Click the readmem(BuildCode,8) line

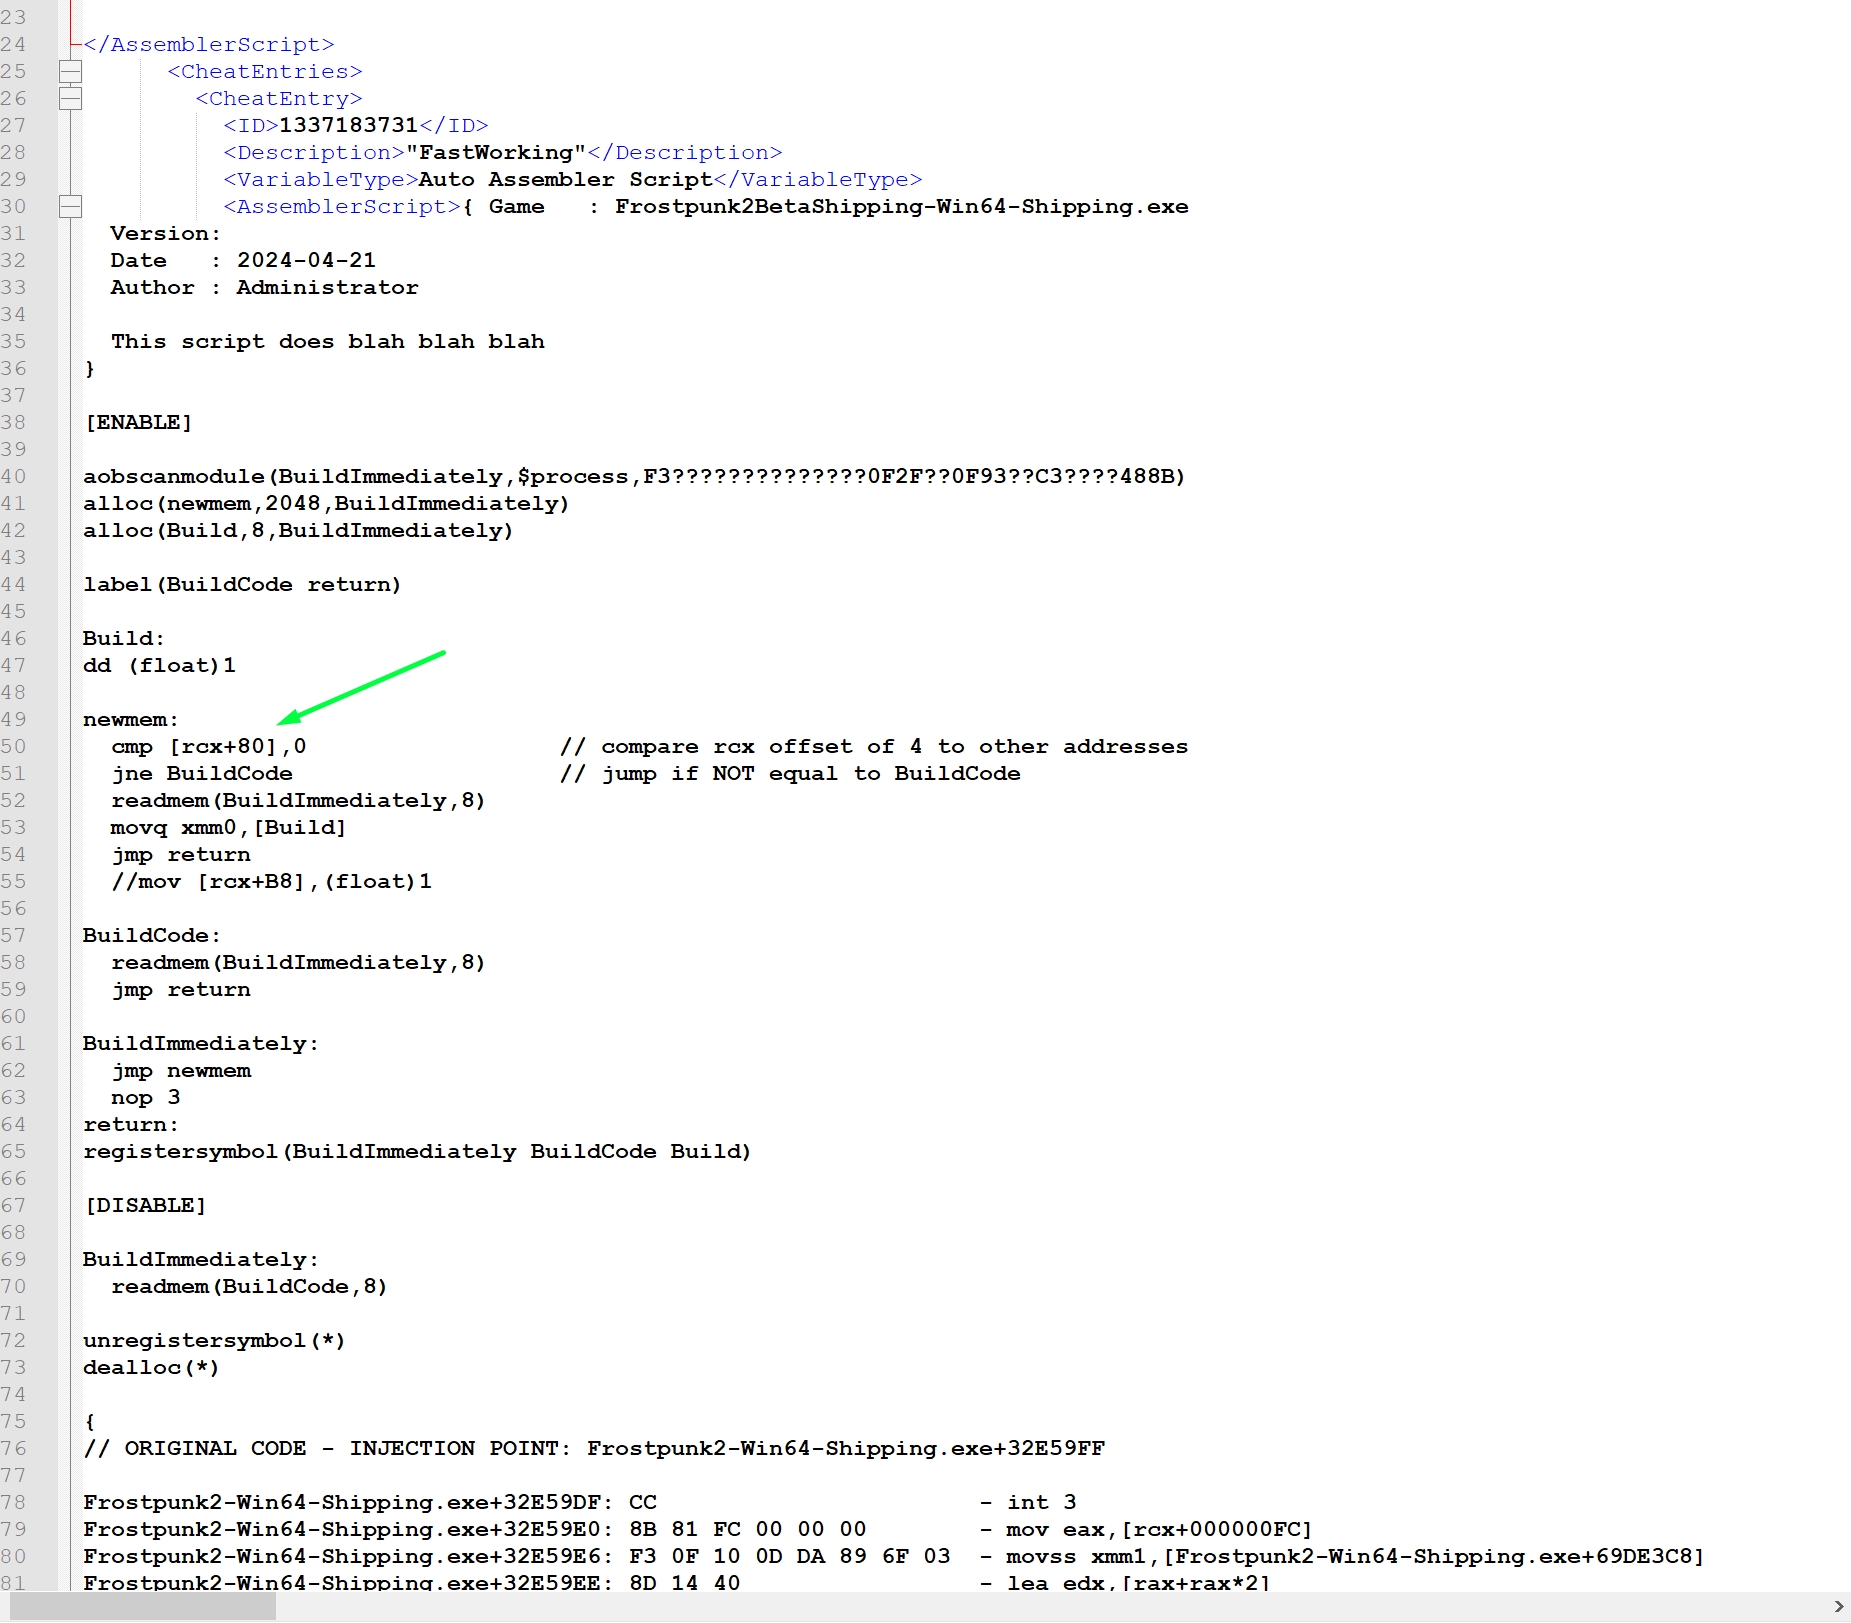click(249, 1287)
